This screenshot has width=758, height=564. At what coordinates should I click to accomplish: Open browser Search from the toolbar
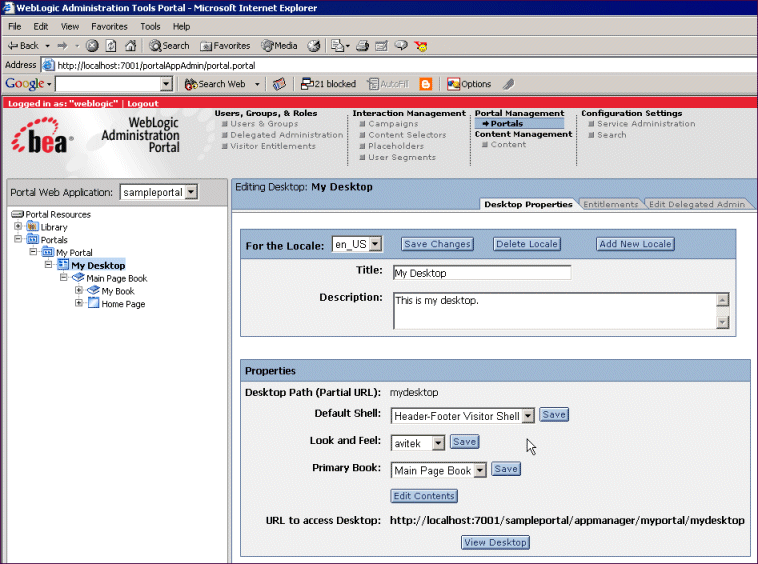(169, 46)
